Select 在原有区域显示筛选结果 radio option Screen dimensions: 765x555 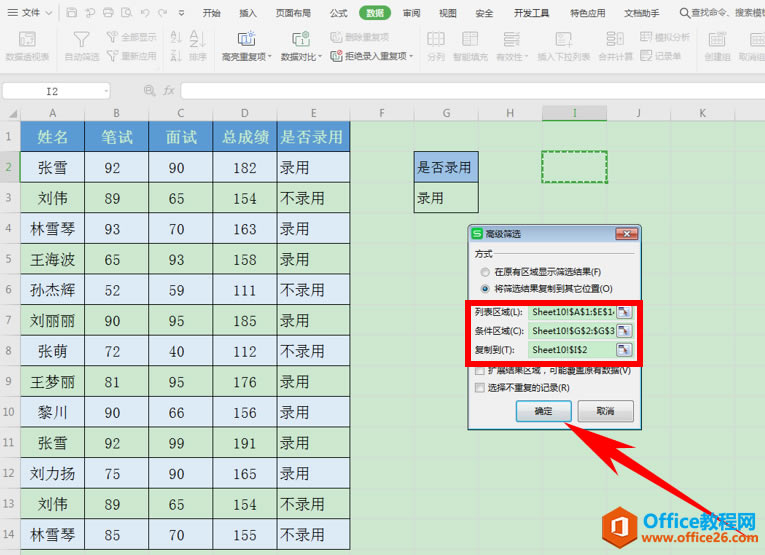pyautogui.click(x=485, y=272)
